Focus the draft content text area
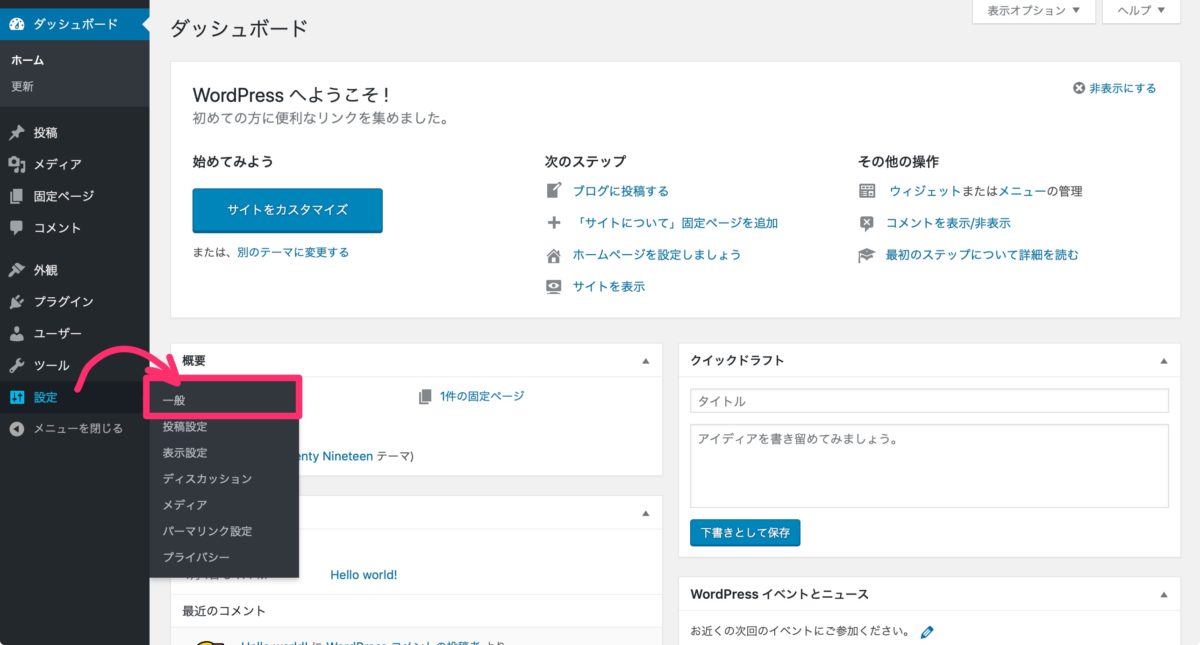The width and height of the screenshot is (1200, 645). [x=929, y=466]
